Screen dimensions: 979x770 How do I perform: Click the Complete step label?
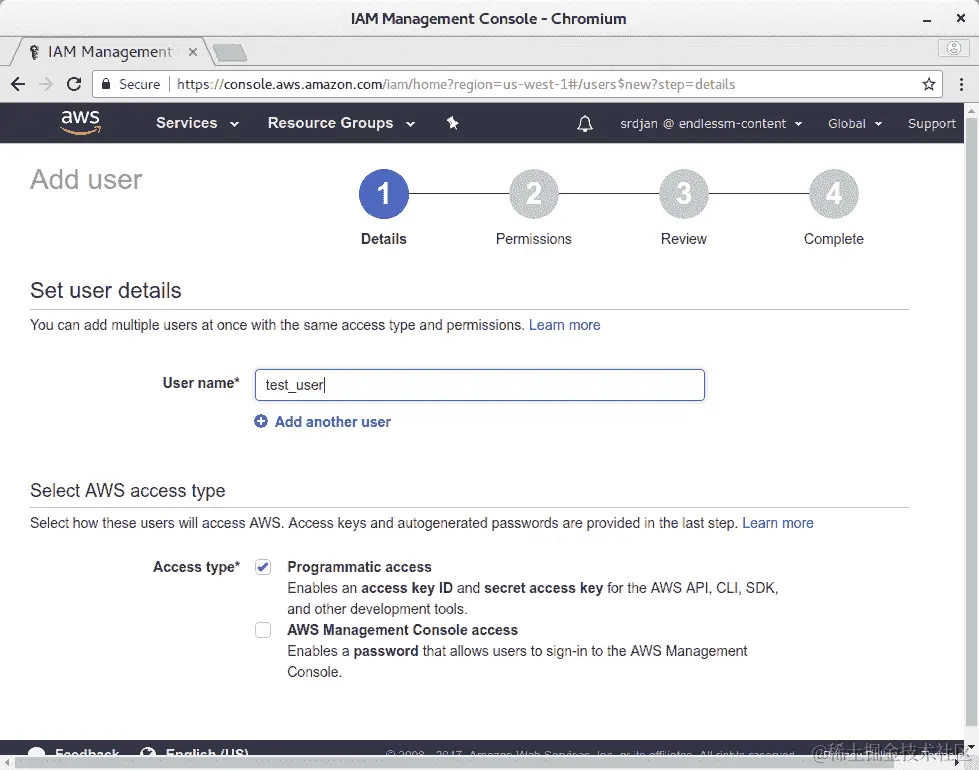[x=834, y=239]
